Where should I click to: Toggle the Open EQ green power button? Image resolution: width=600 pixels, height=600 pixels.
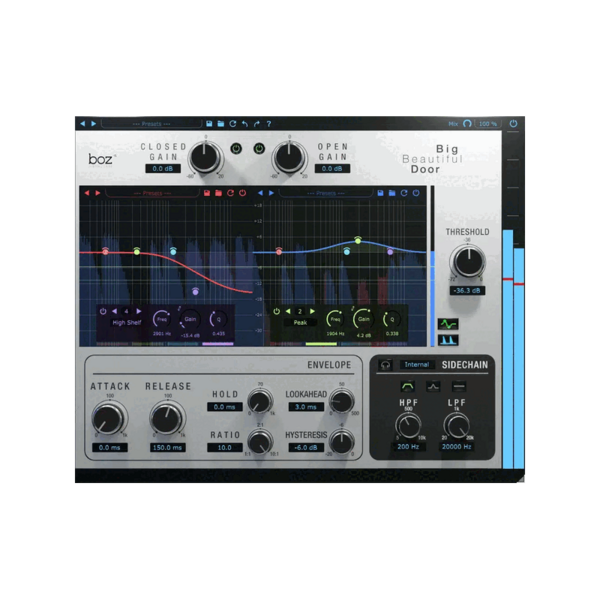pyautogui.click(x=259, y=148)
